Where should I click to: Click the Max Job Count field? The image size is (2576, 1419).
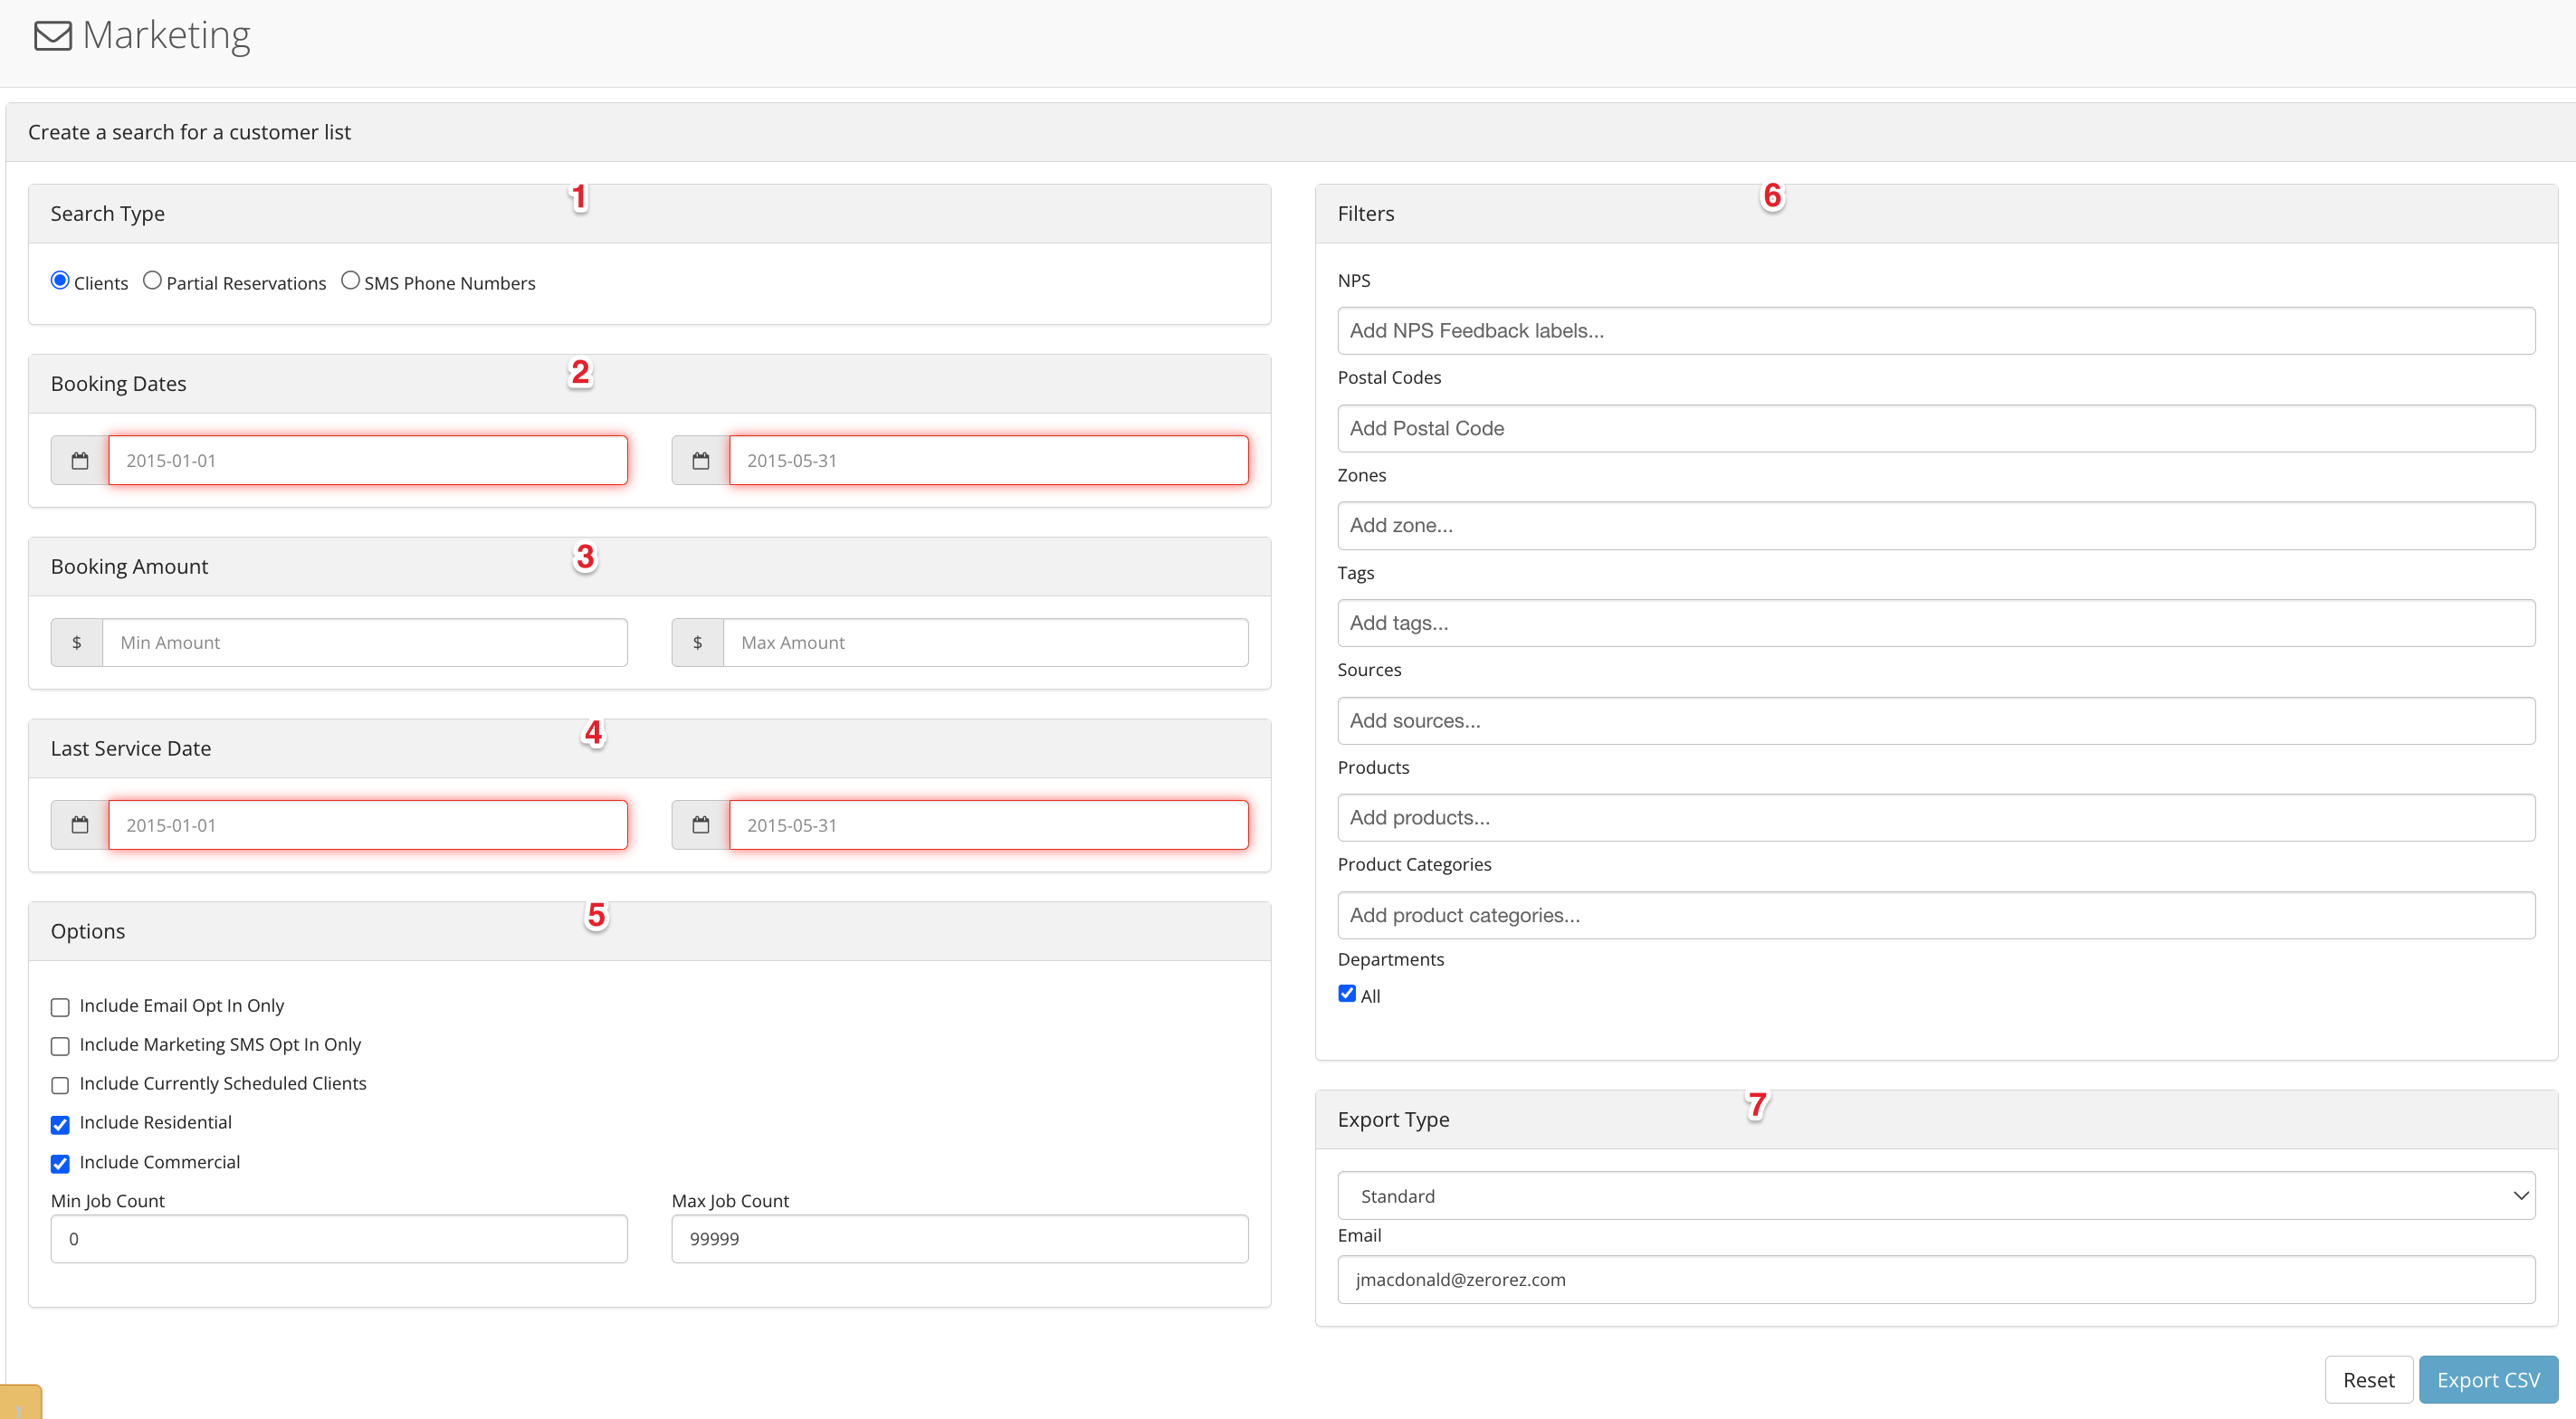click(x=960, y=1239)
